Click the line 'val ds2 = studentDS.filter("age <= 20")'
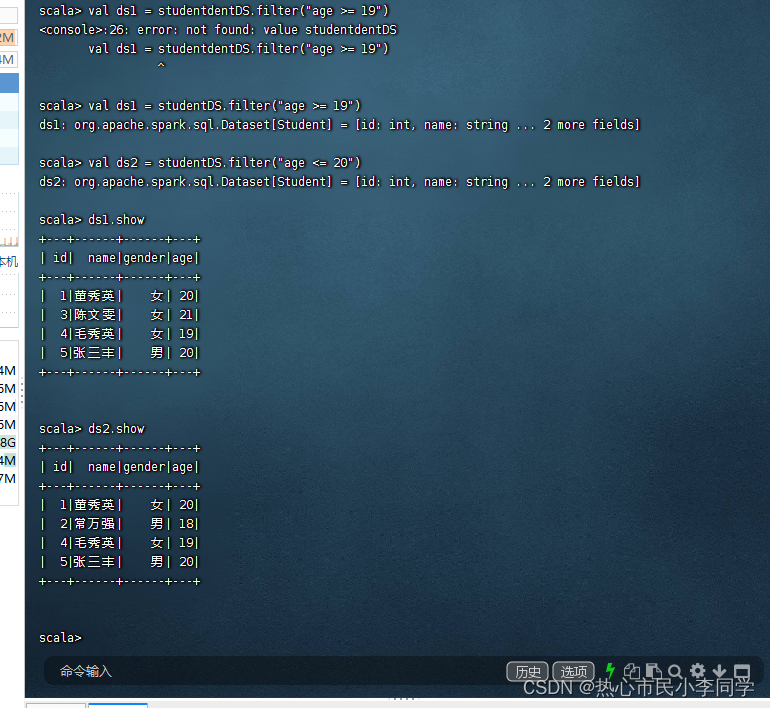 (200, 163)
